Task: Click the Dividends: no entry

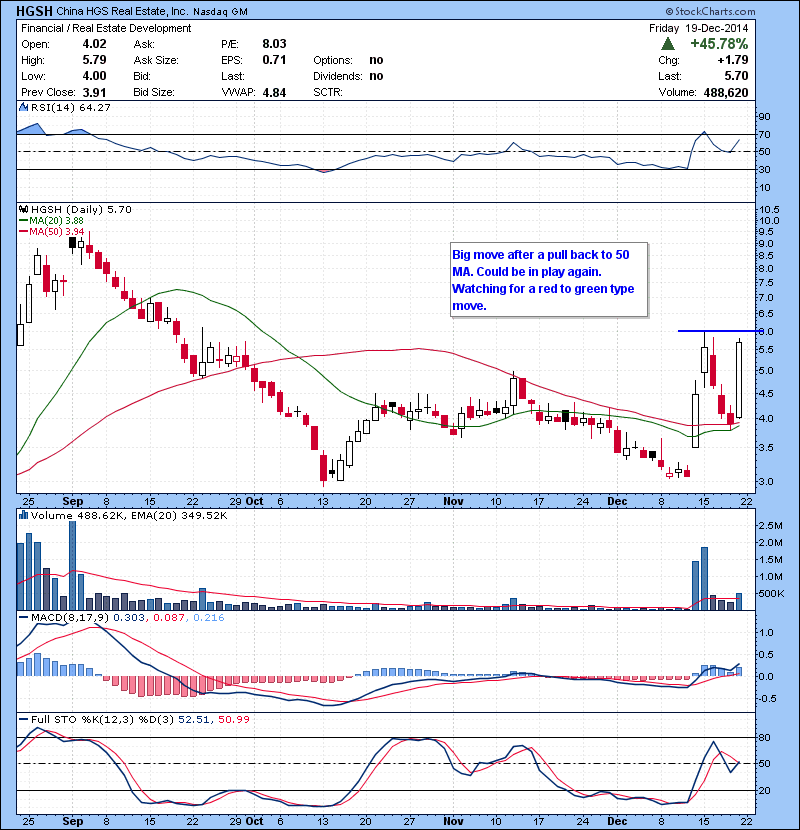Action: pyautogui.click(x=348, y=76)
